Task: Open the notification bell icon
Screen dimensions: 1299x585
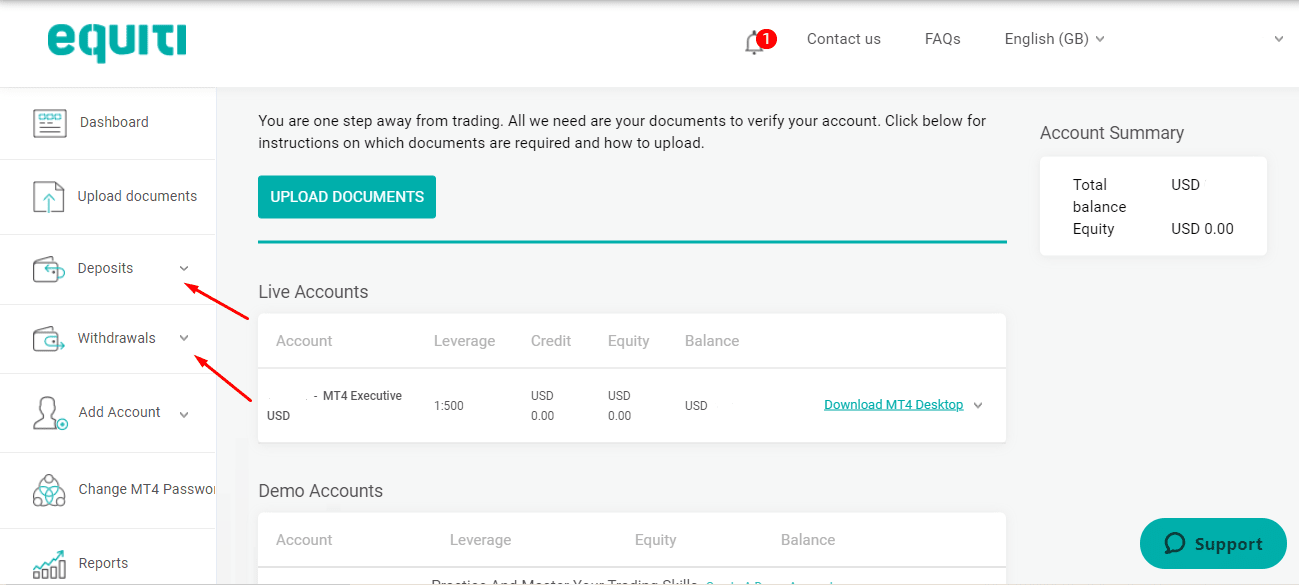Action: coord(754,43)
